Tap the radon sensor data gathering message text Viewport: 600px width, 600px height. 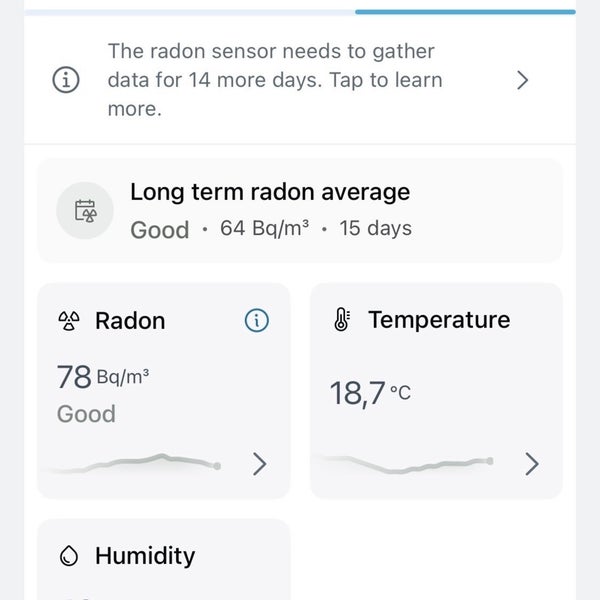(275, 80)
